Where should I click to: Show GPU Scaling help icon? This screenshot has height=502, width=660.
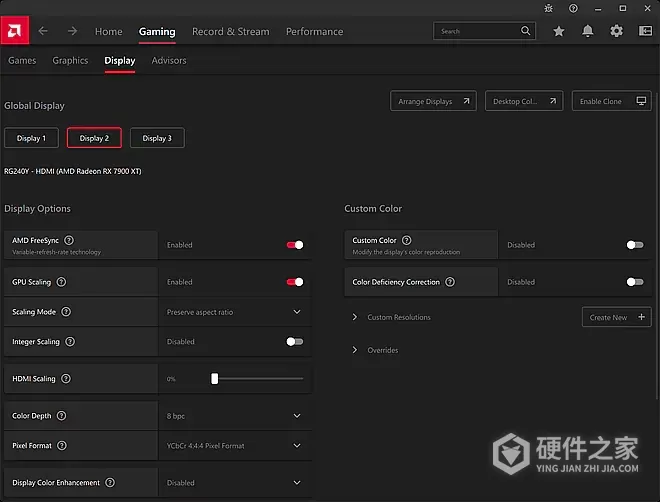click(61, 282)
